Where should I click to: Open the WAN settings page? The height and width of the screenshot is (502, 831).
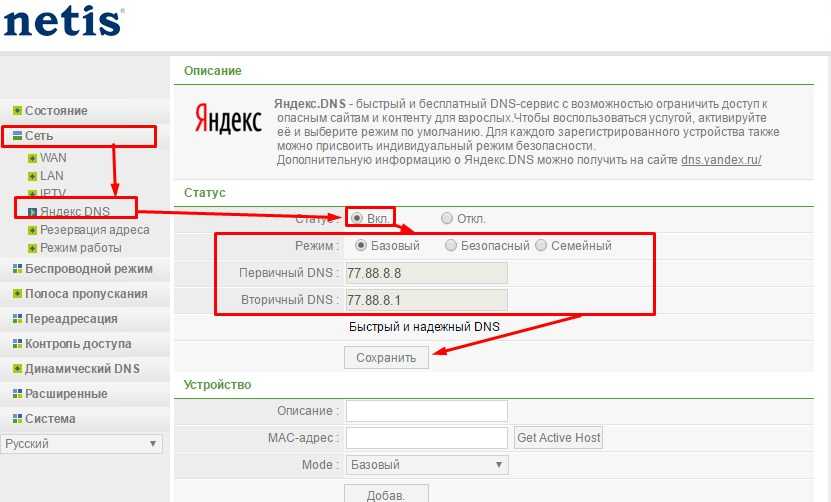pos(54,158)
